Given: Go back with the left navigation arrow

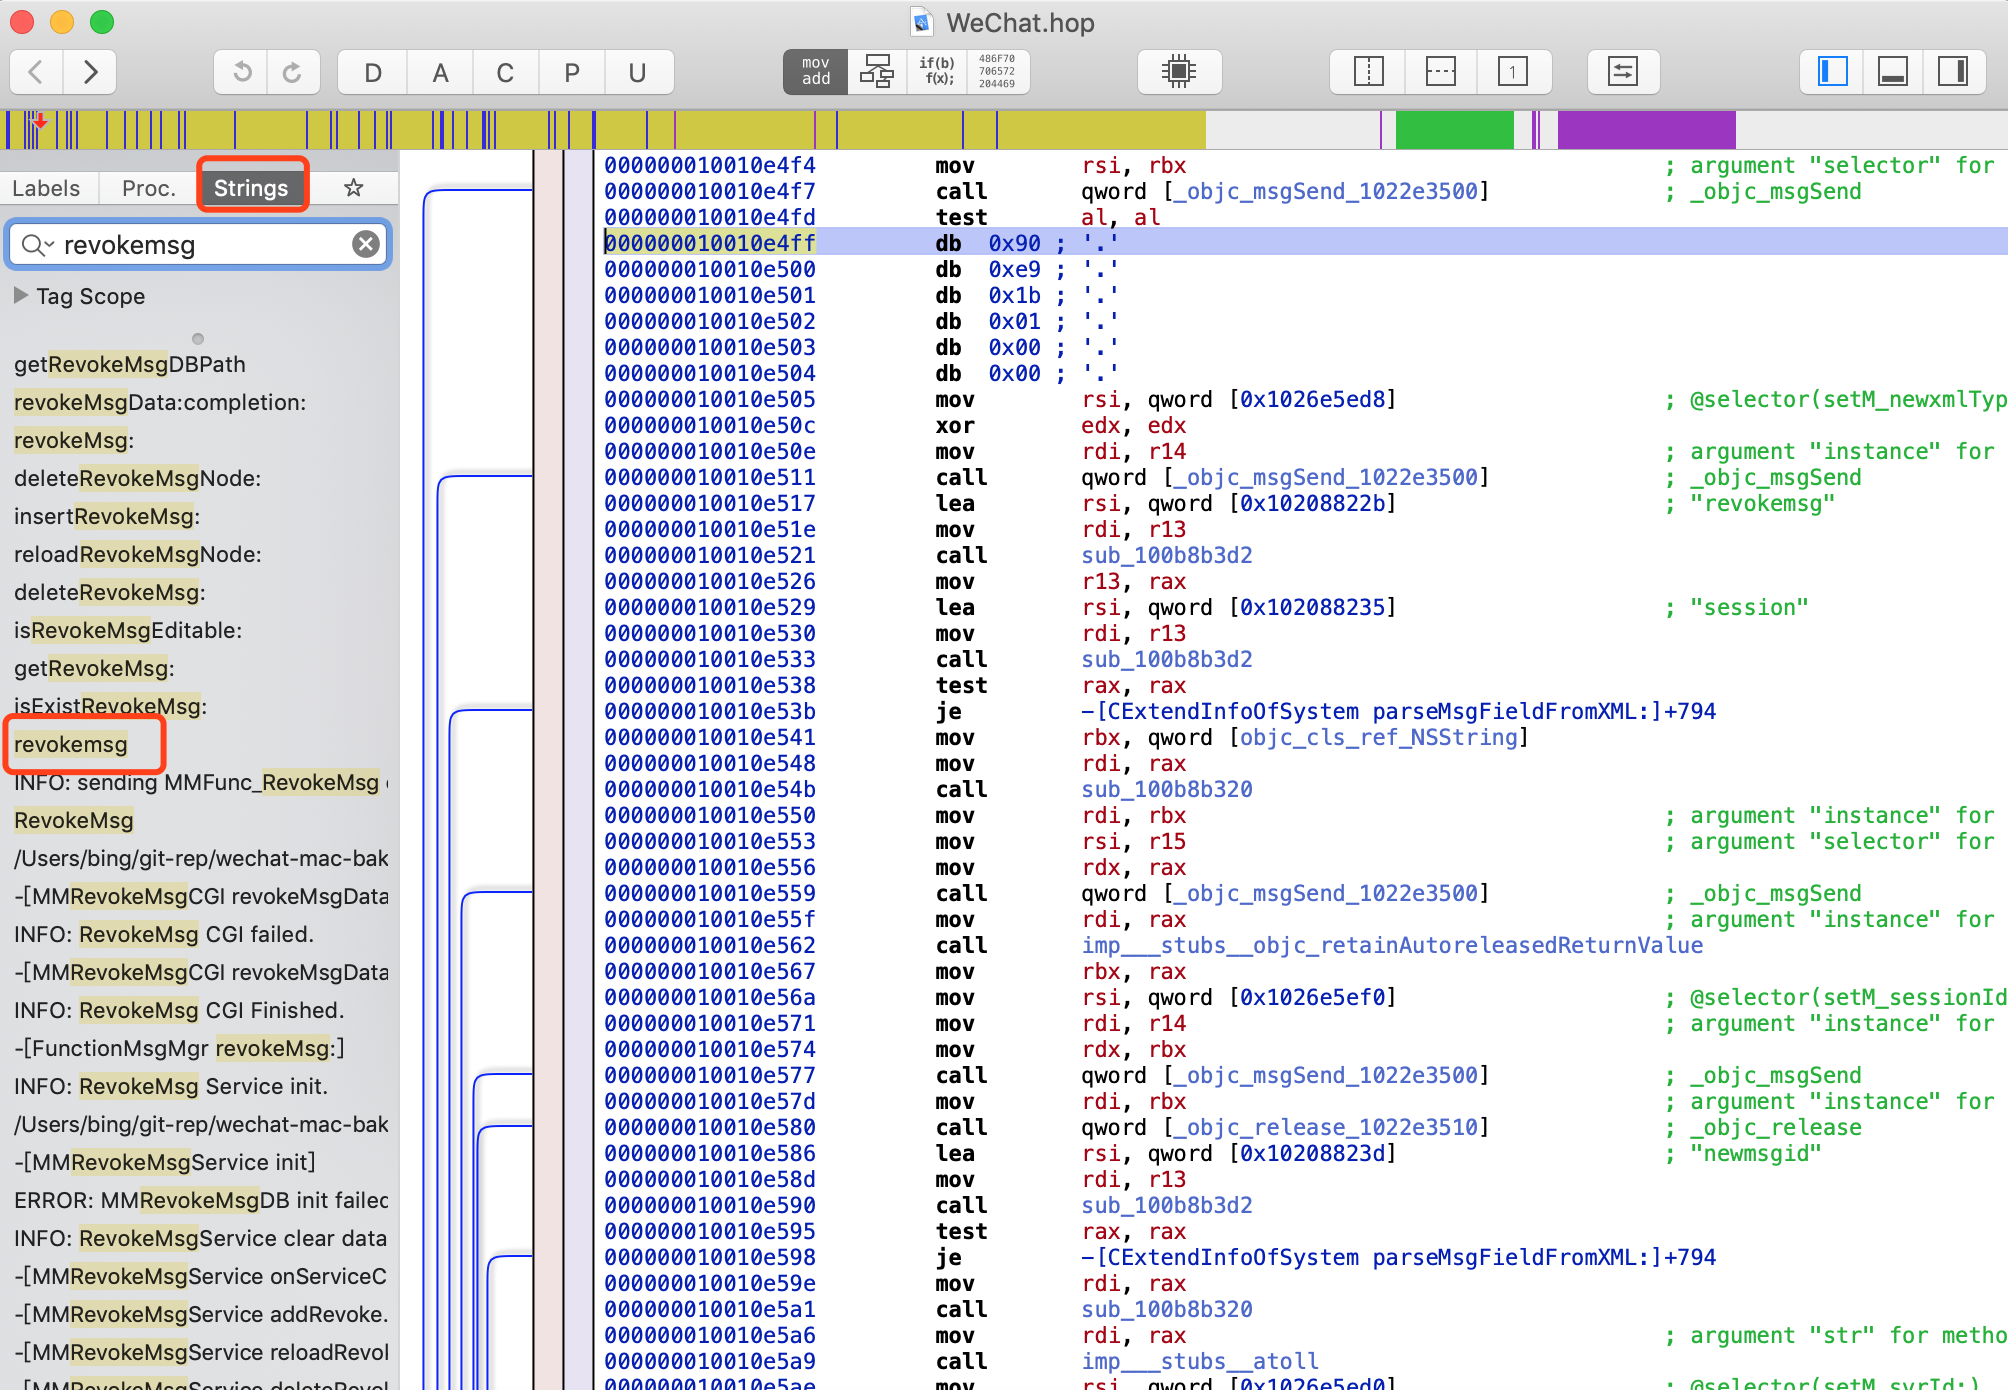Looking at the screenshot, I should pyautogui.click(x=37, y=72).
